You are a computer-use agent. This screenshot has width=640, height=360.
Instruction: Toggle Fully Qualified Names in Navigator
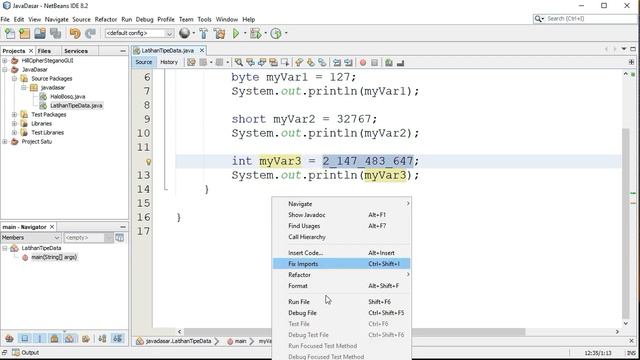point(85,338)
